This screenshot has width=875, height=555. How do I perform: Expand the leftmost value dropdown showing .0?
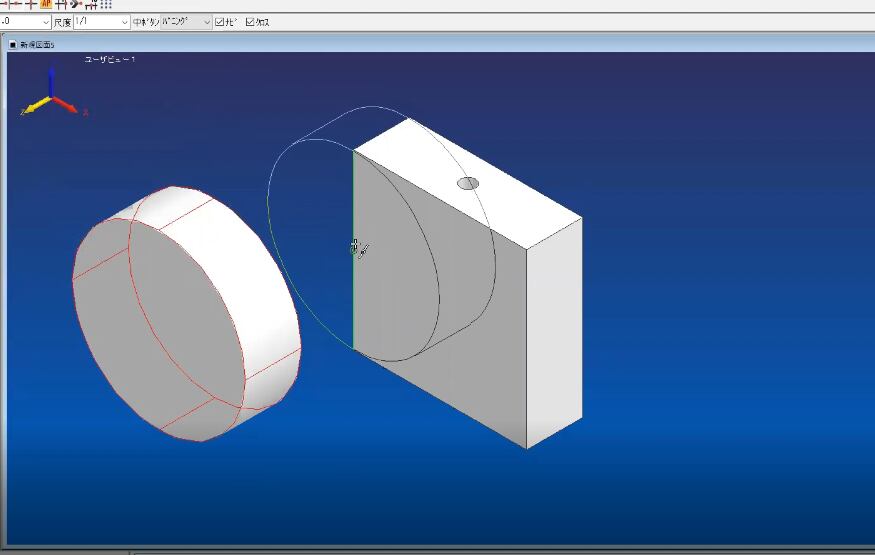click(46, 22)
